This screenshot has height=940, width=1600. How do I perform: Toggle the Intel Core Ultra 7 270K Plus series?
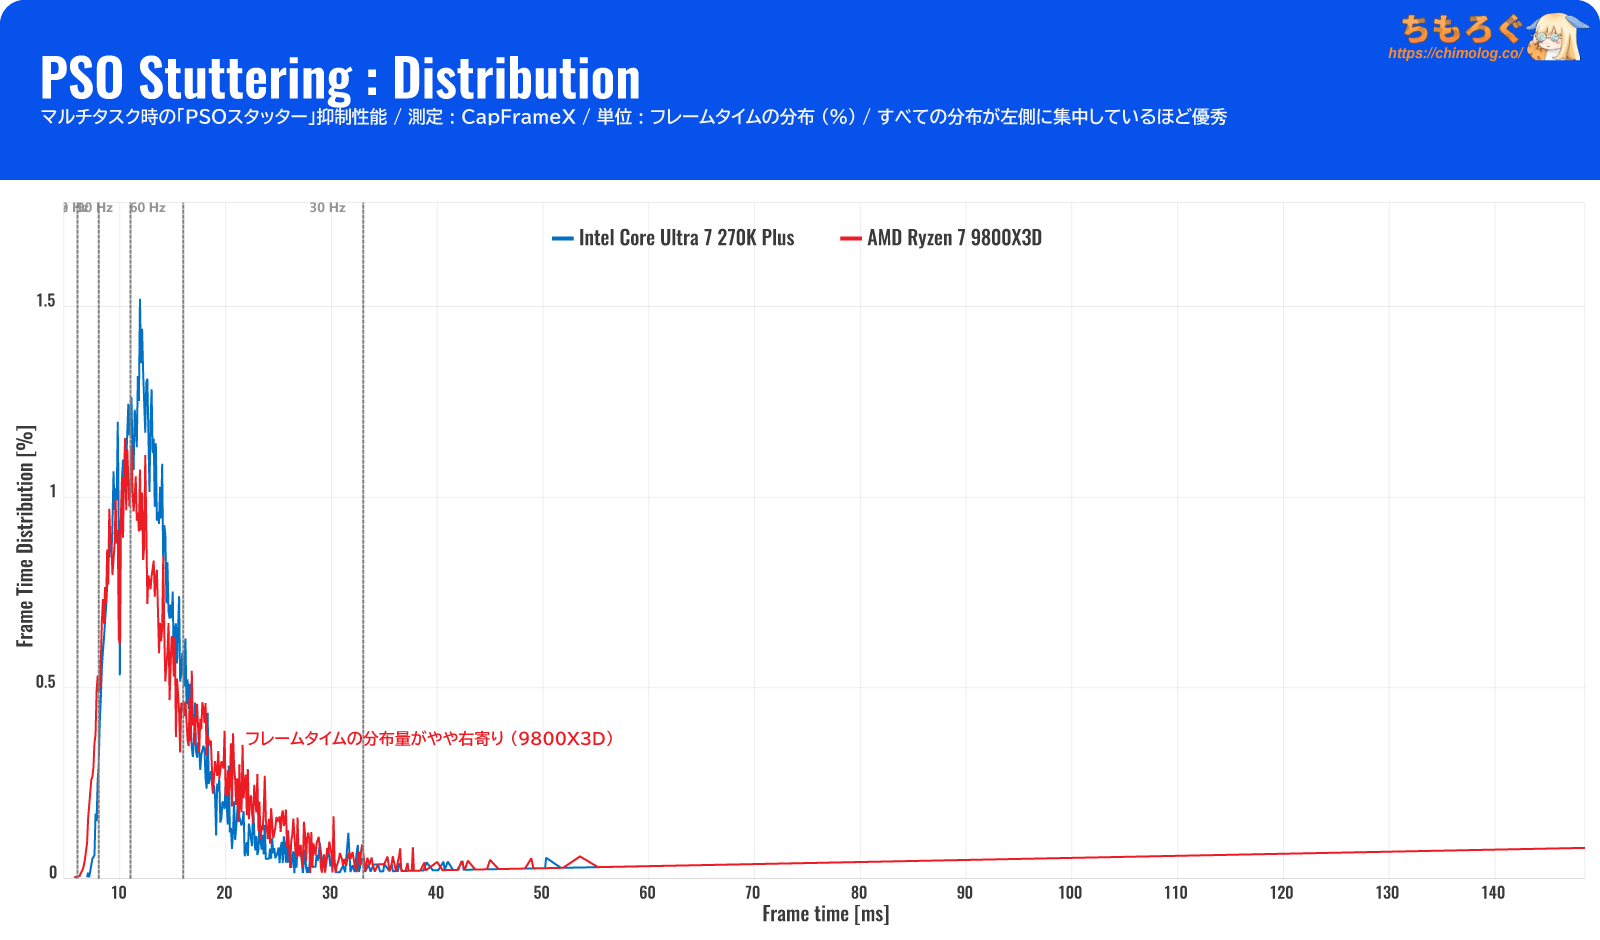686,238
